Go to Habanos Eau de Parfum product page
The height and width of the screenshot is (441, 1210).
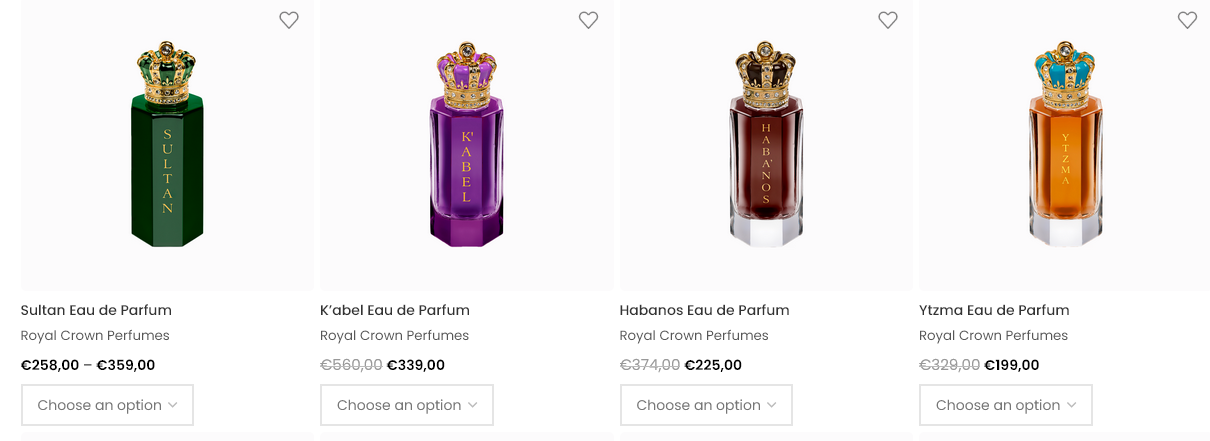[704, 310]
